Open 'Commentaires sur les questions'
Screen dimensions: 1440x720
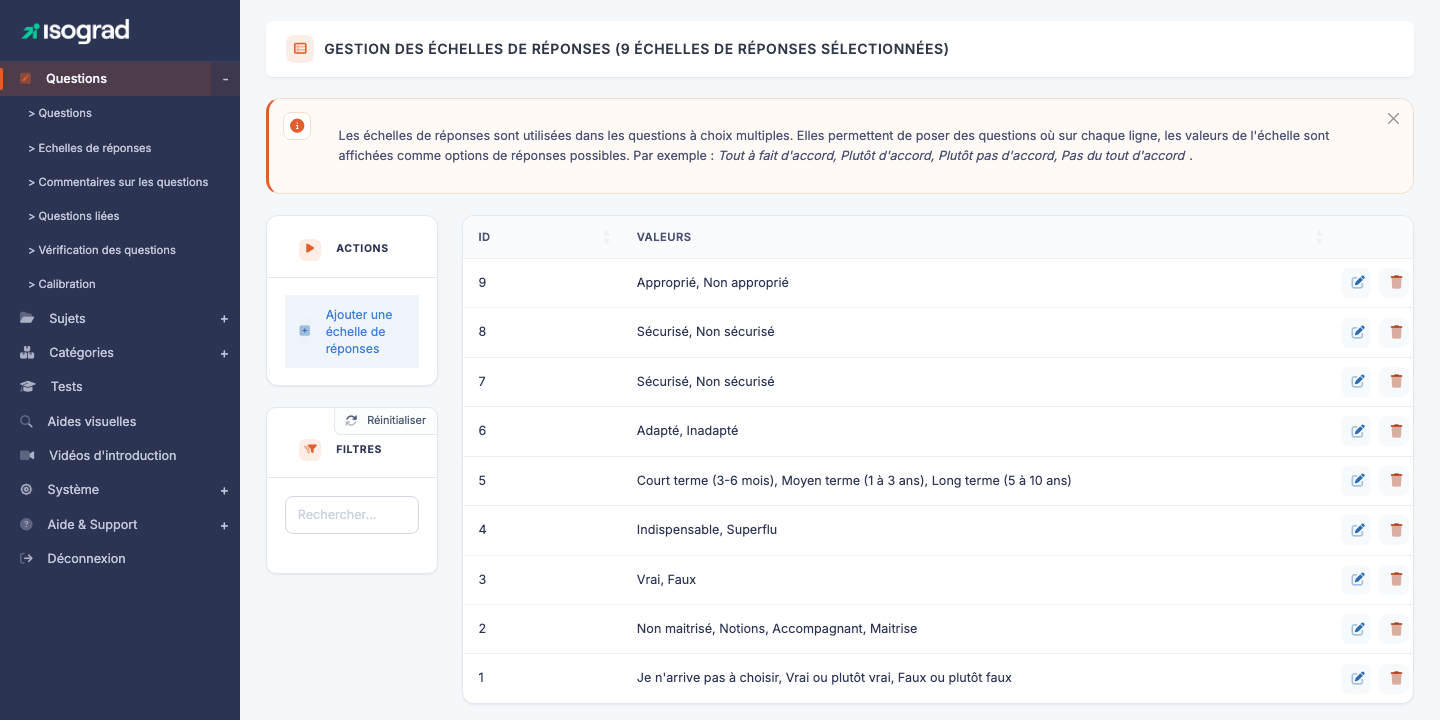118,182
